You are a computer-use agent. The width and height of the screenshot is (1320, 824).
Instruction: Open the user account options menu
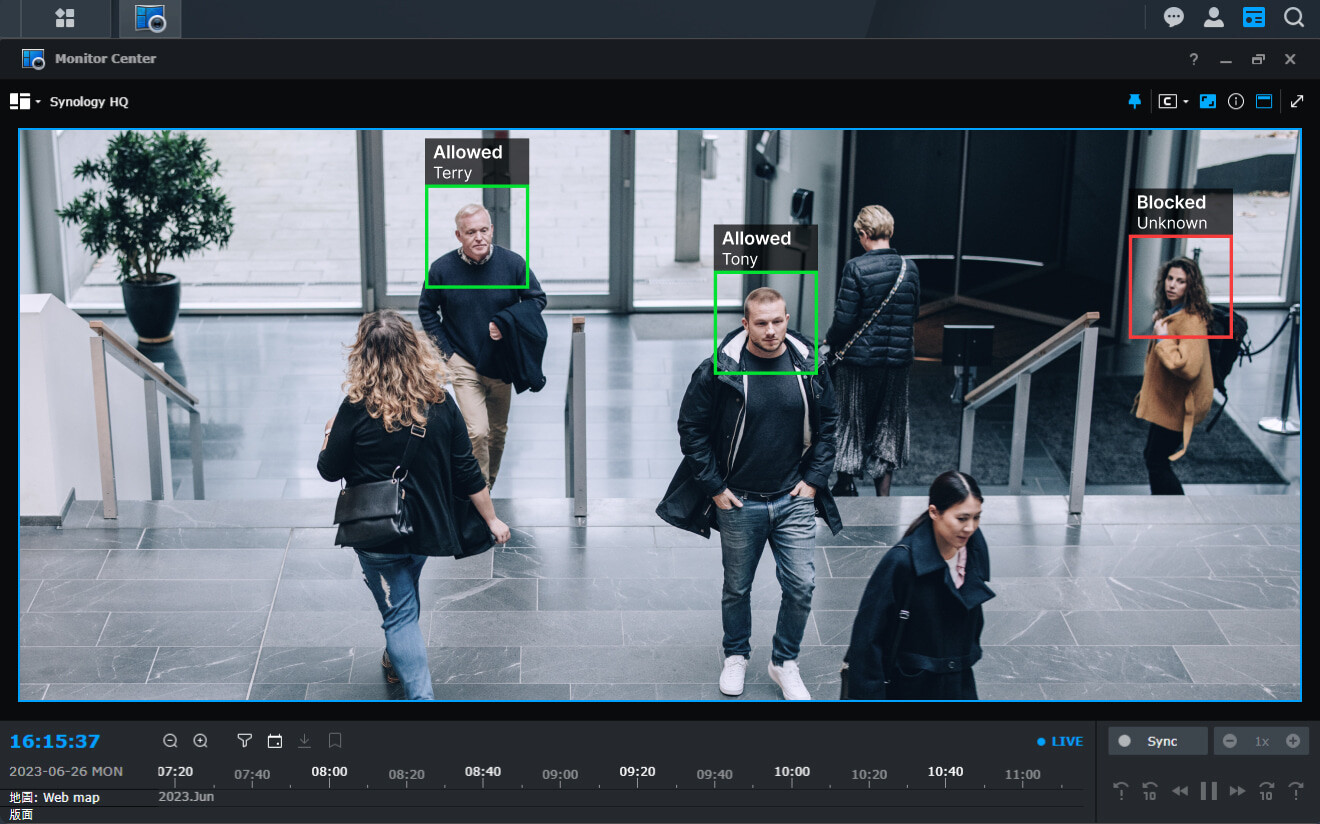[x=1214, y=18]
